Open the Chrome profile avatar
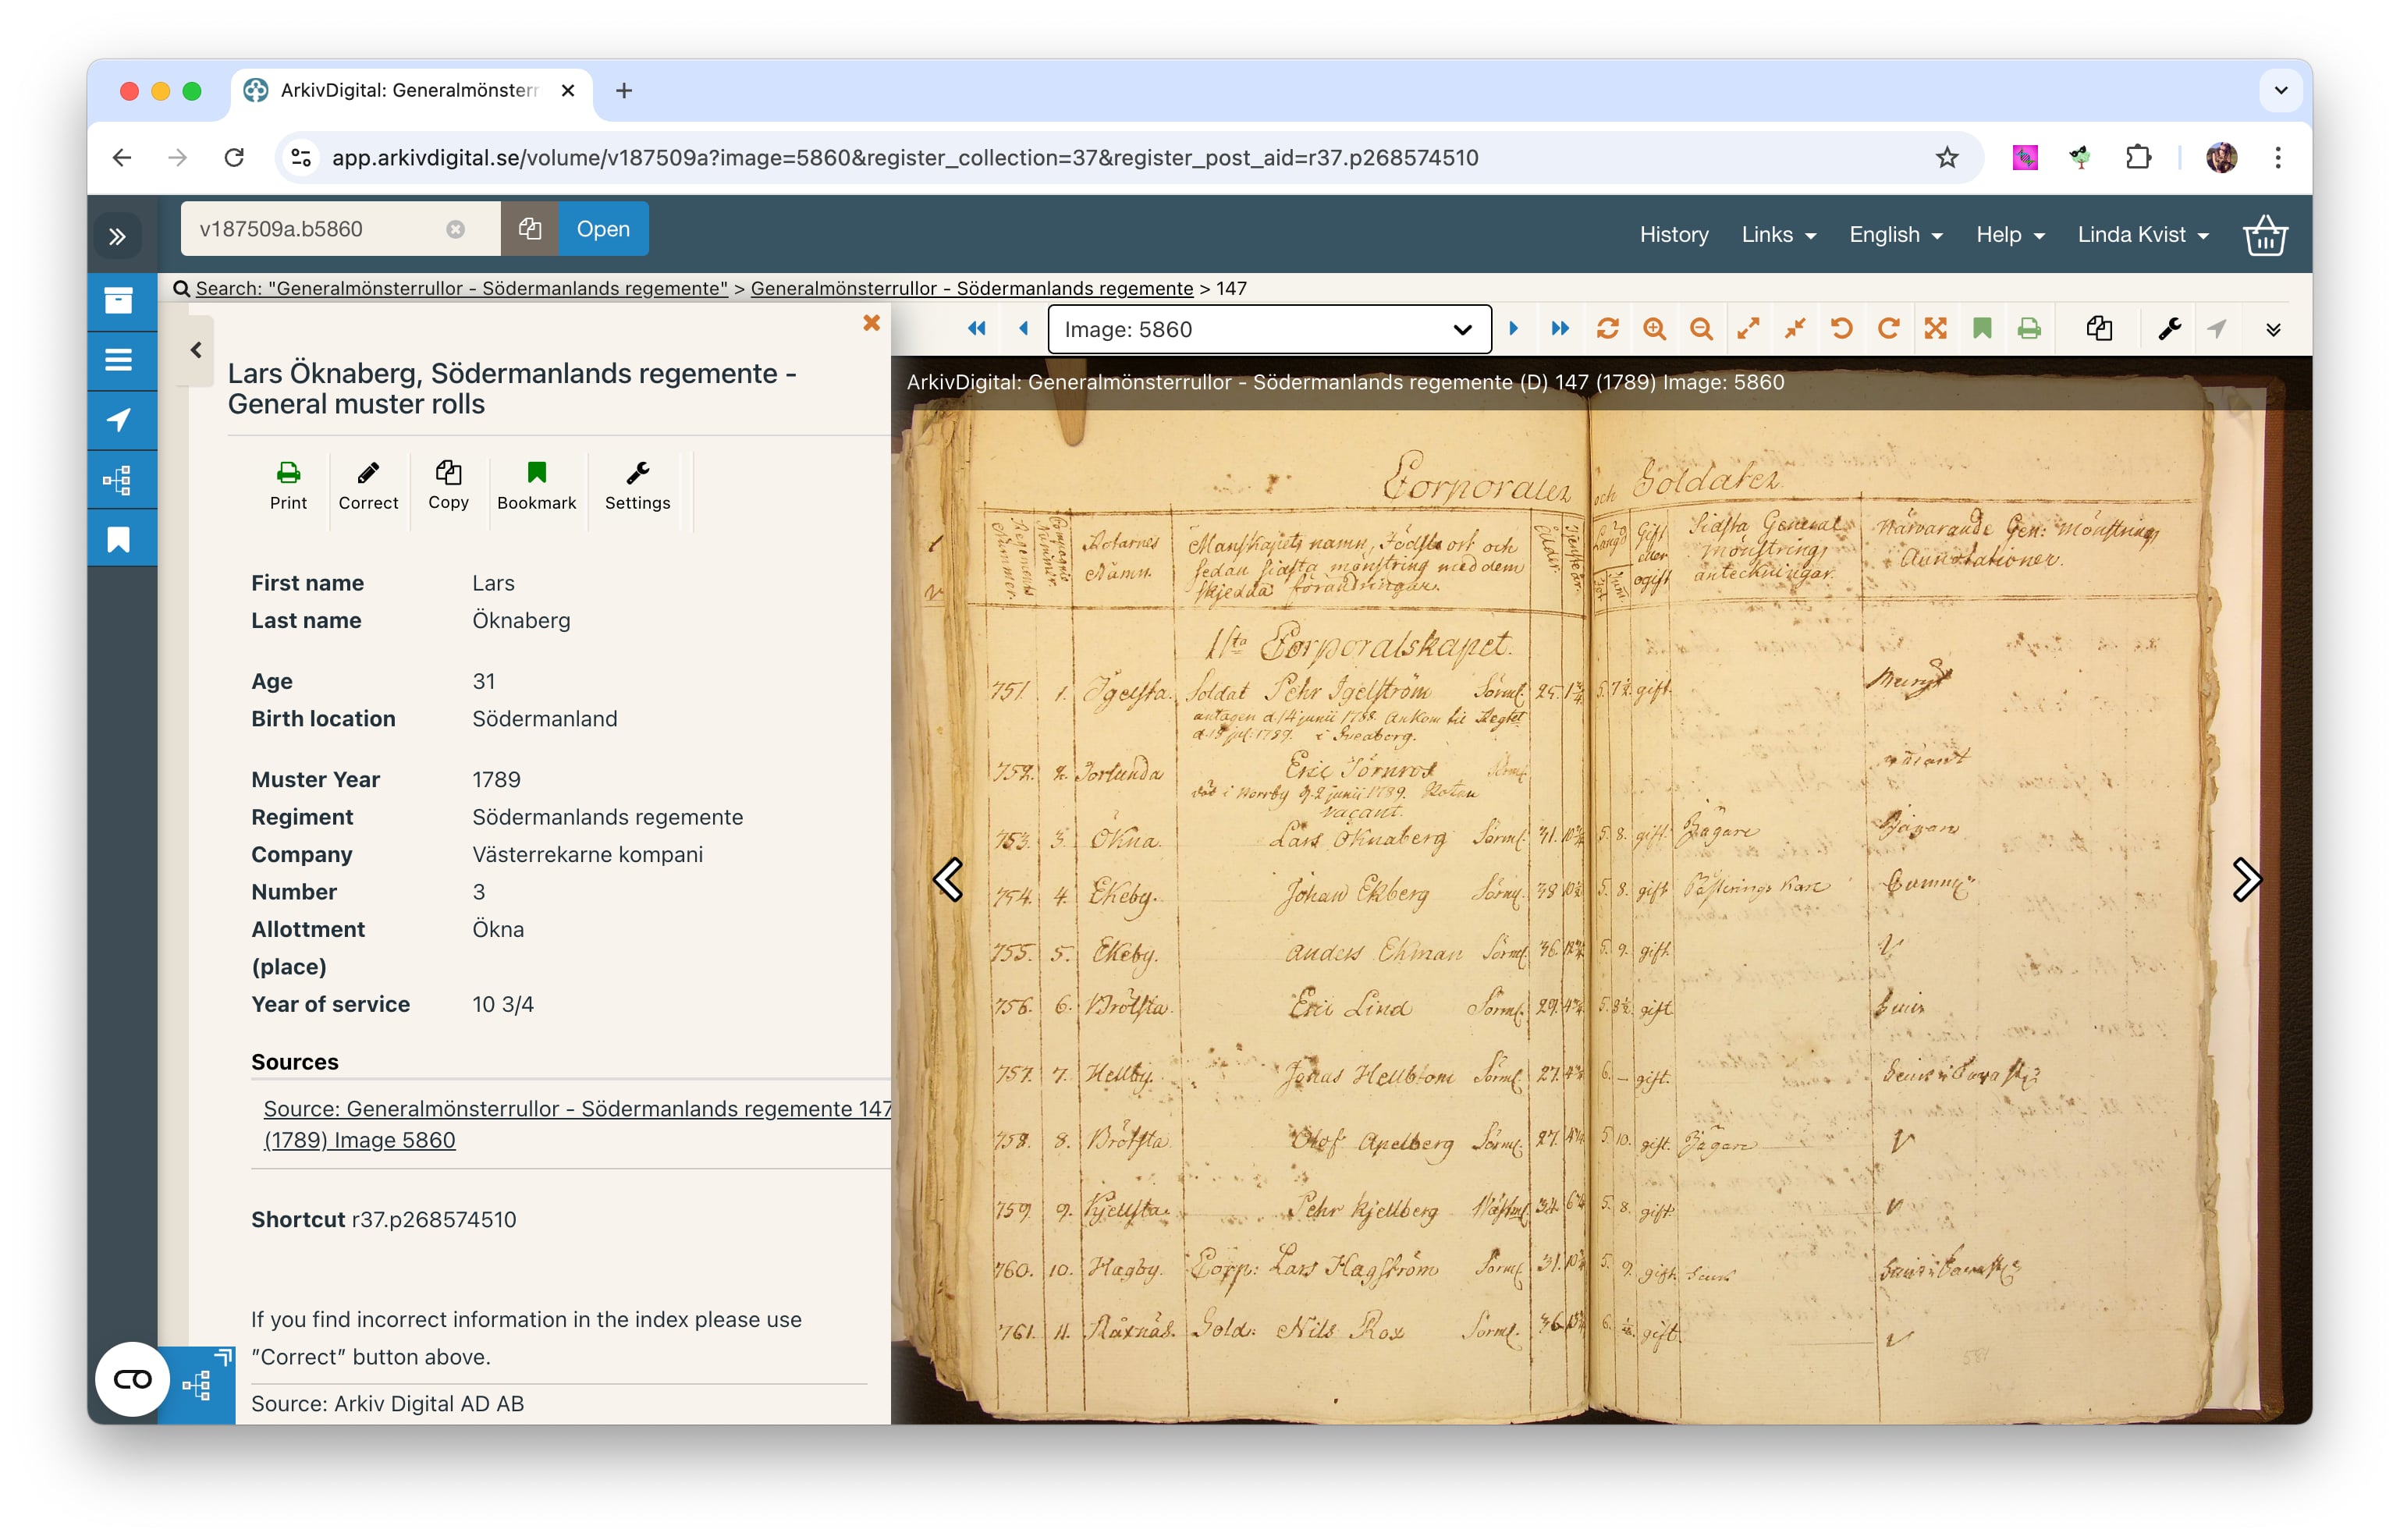The height and width of the screenshot is (1540, 2400). click(x=2221, y=158)
